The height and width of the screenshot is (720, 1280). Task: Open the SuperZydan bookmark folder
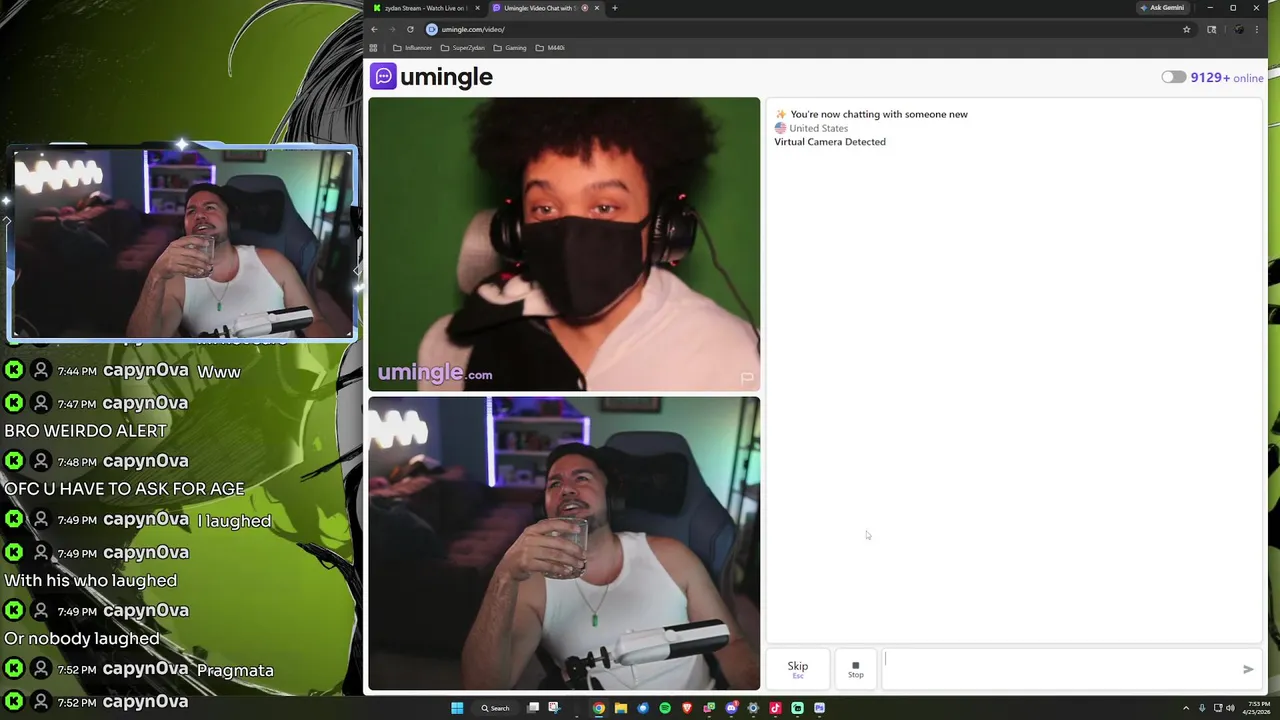point(463,48)
